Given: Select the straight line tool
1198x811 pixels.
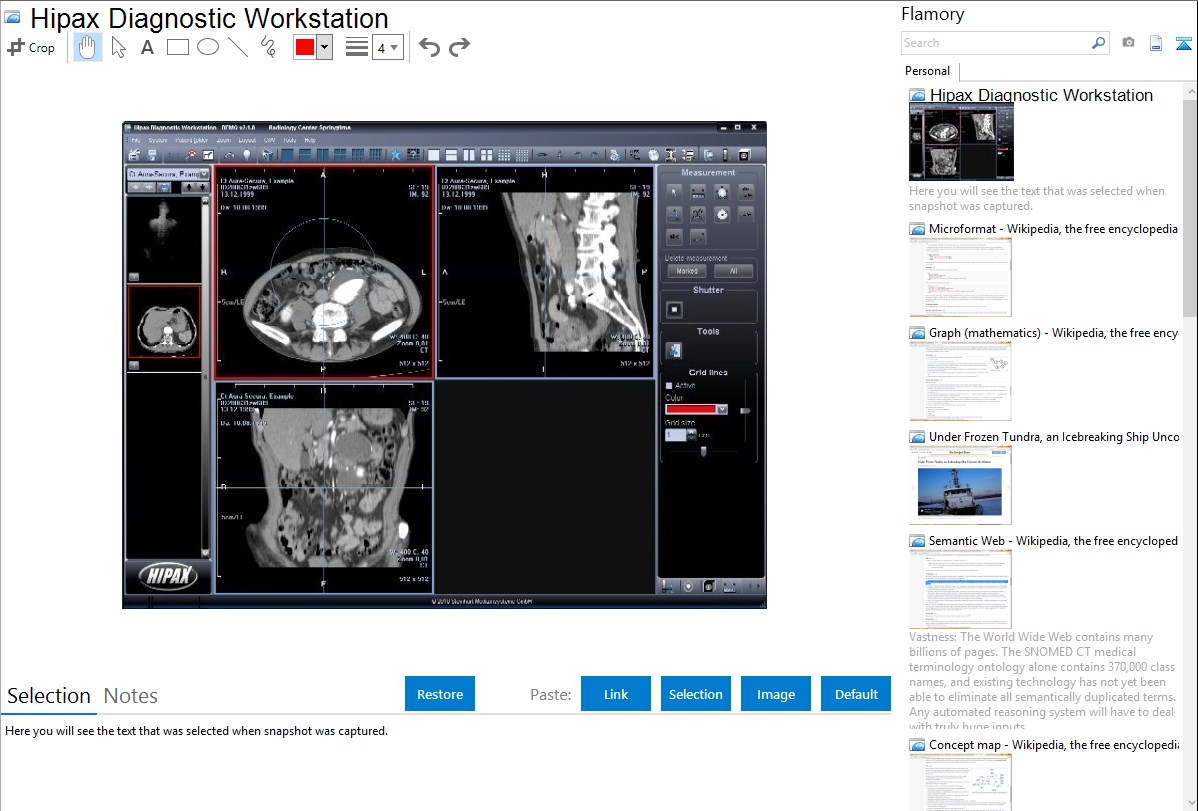Looking at the screenshot, I should tap(238, 47).
